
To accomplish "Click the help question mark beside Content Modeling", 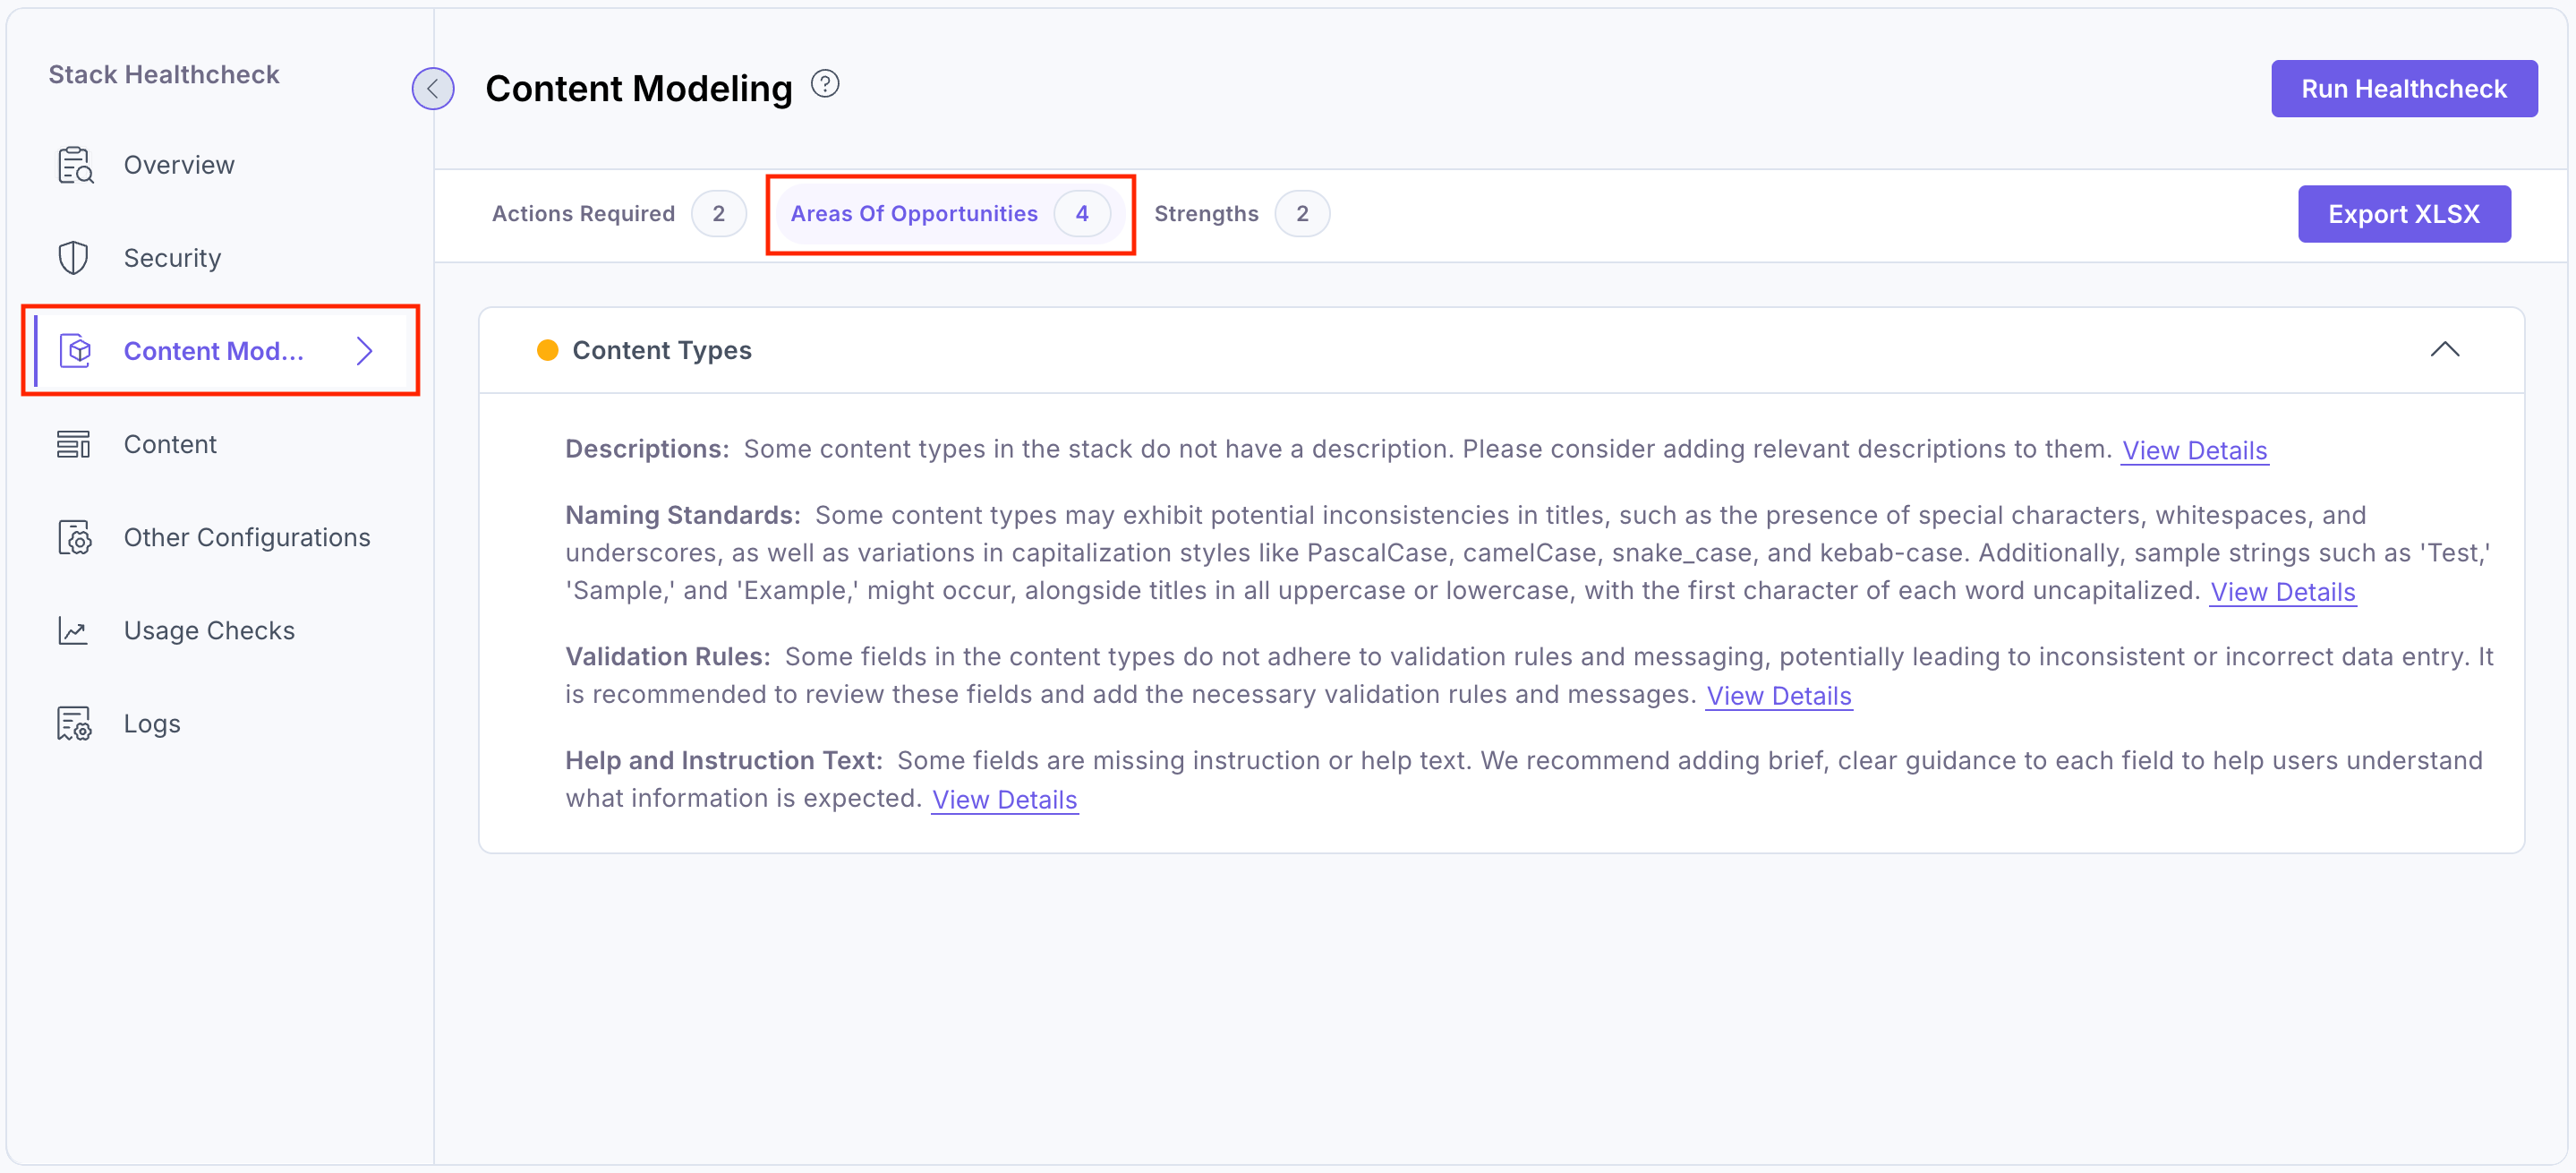I will tap(825, 83).
